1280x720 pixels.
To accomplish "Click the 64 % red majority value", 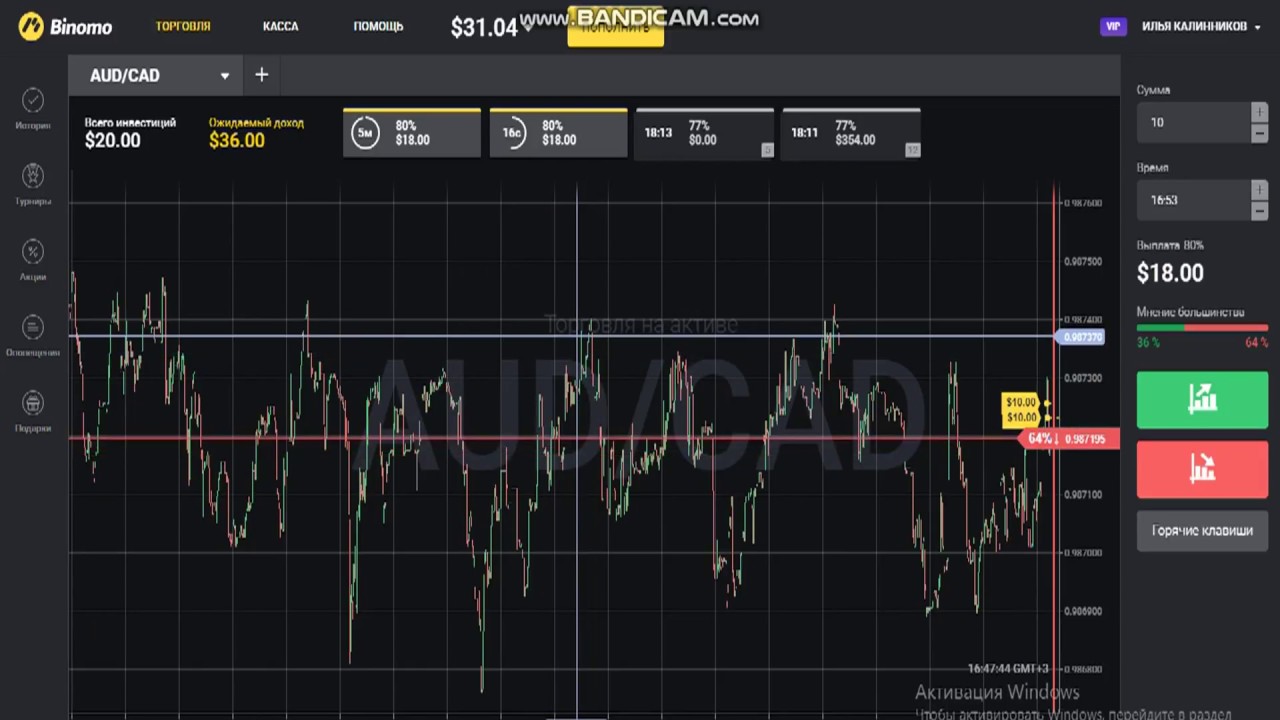I will (x=1256, y=343).
